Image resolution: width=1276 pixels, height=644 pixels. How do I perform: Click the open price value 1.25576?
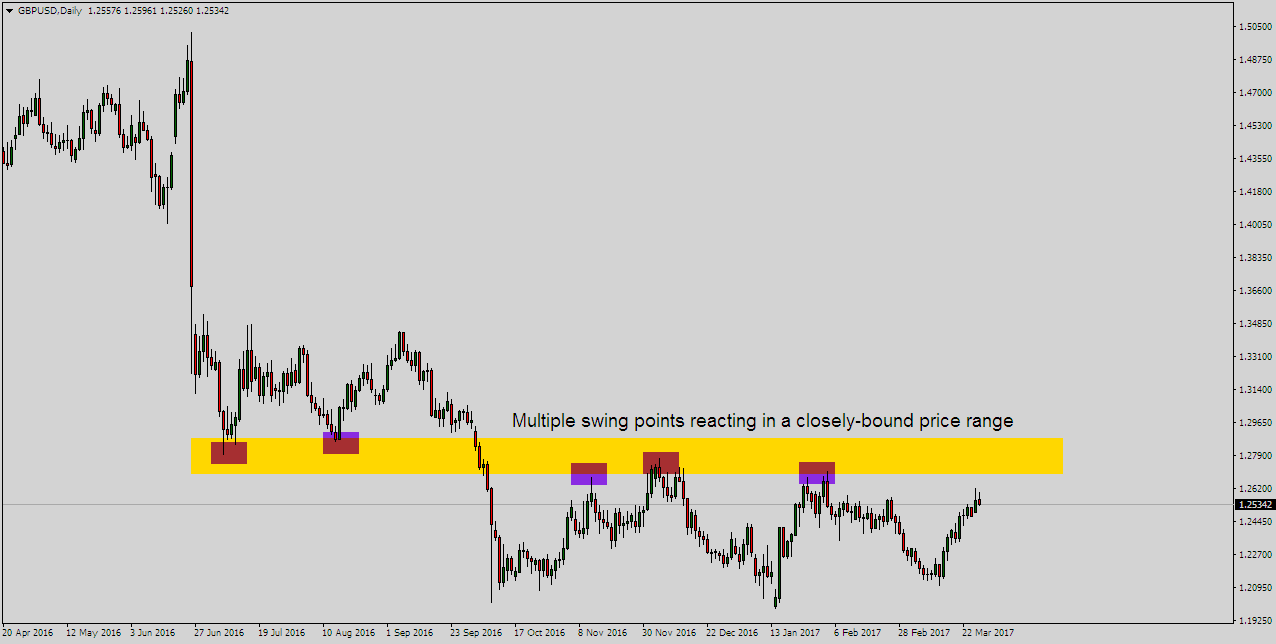105,10
